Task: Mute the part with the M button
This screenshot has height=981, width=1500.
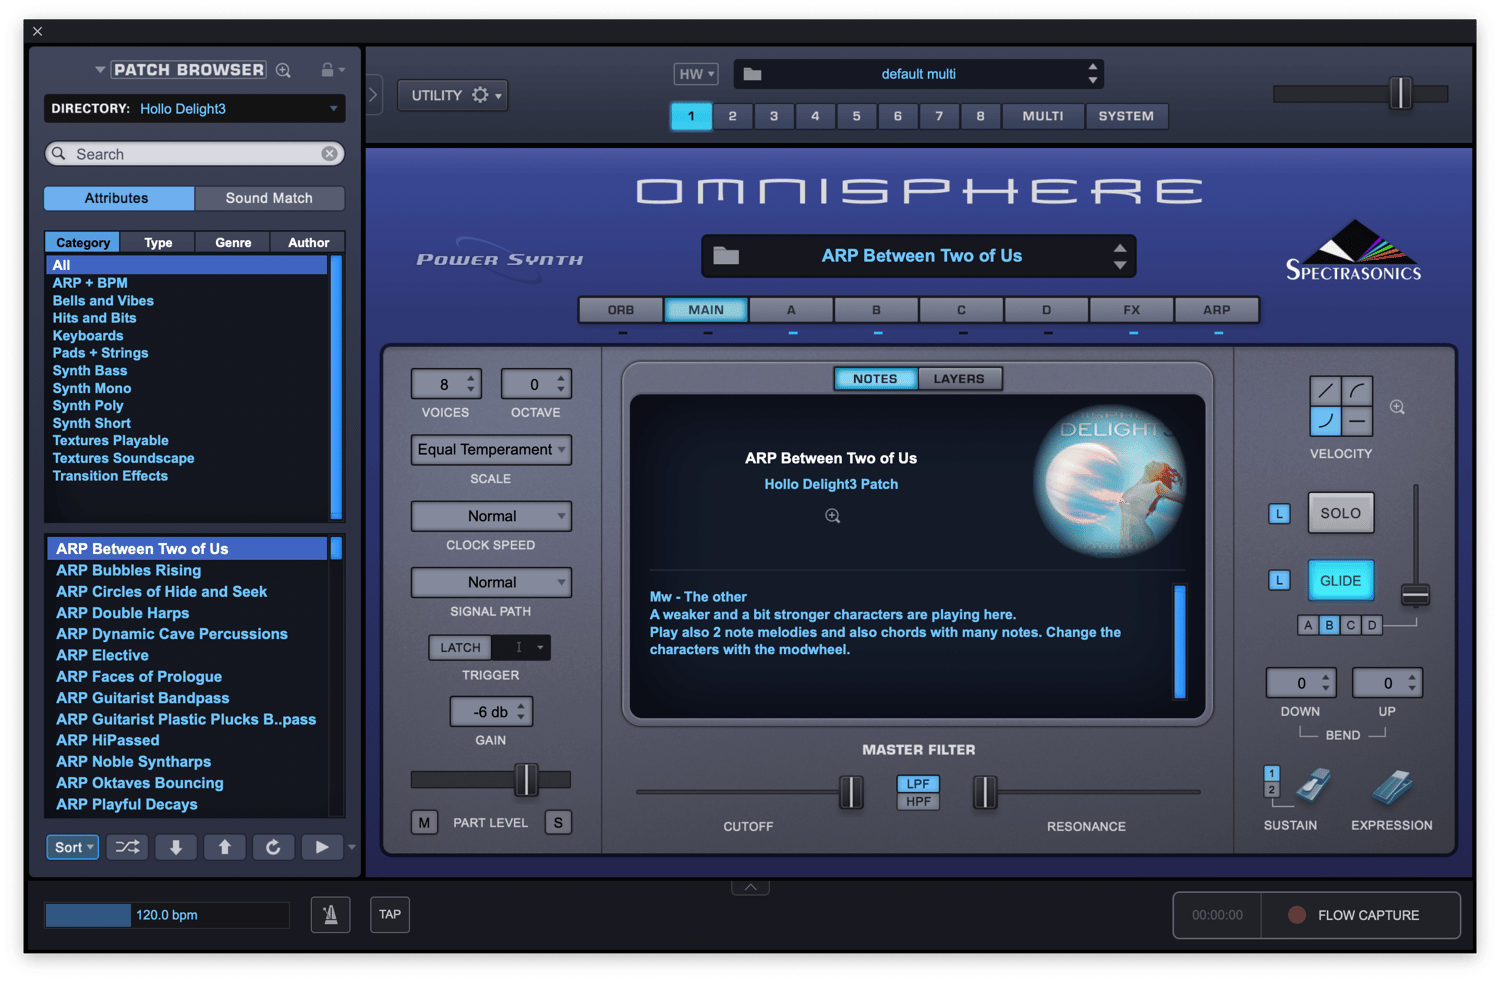Action: click(x=424, y=822)
